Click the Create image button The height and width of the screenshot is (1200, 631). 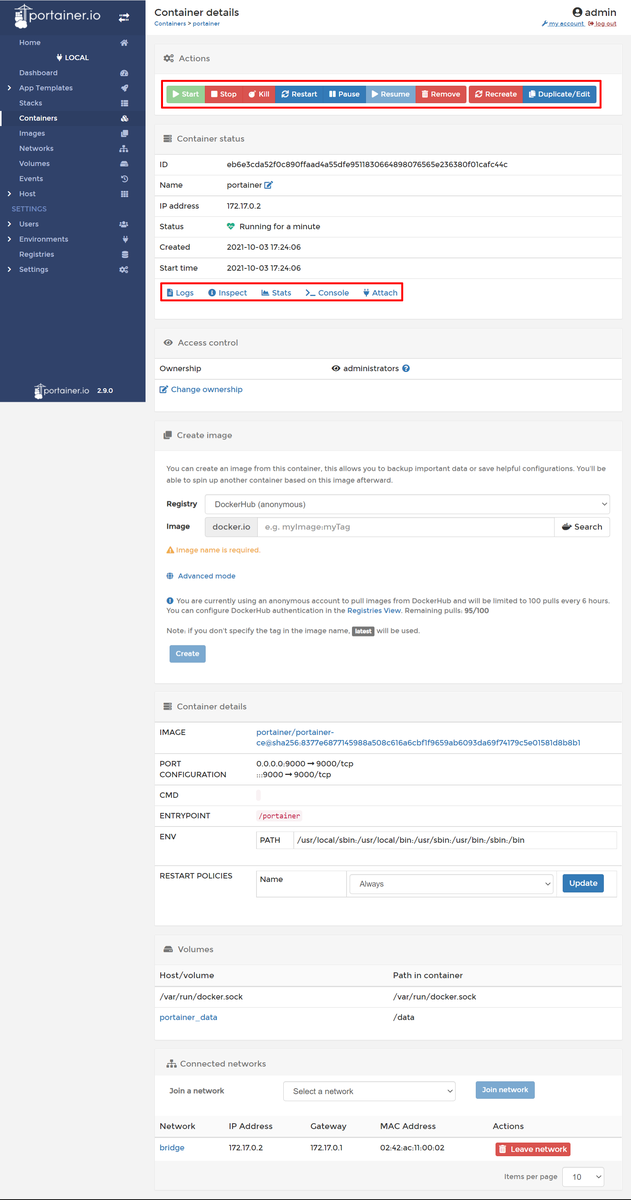coord(188,653)
